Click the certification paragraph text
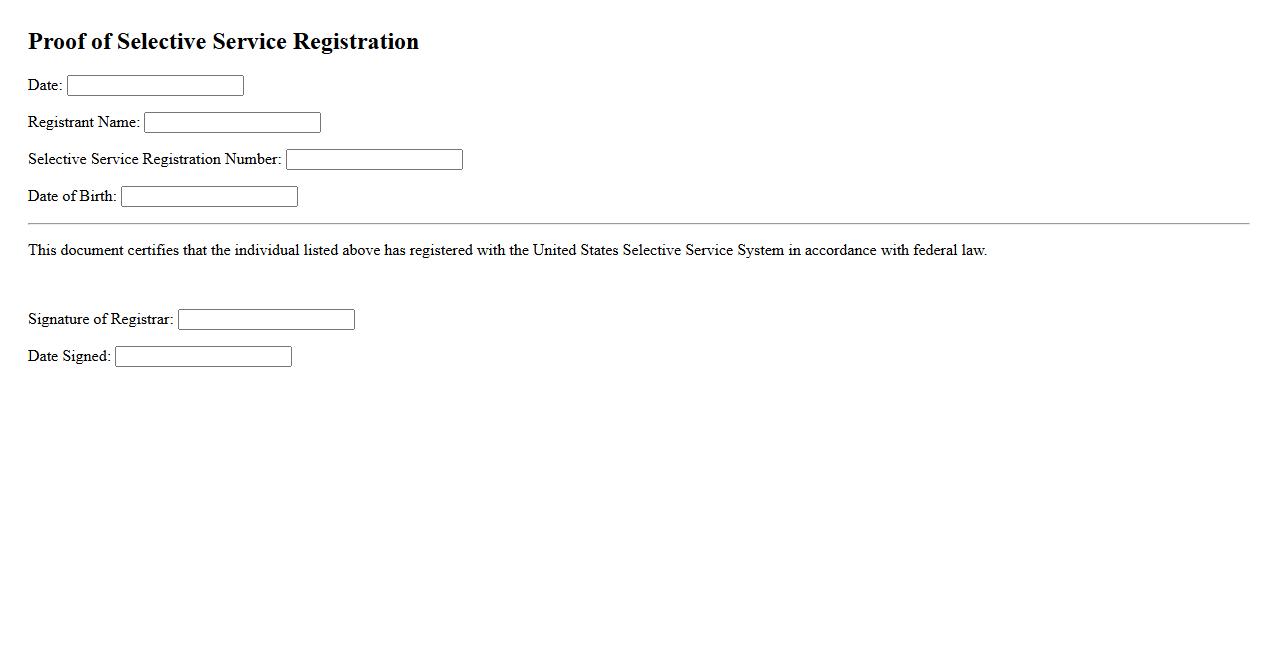 coord(507,250)
